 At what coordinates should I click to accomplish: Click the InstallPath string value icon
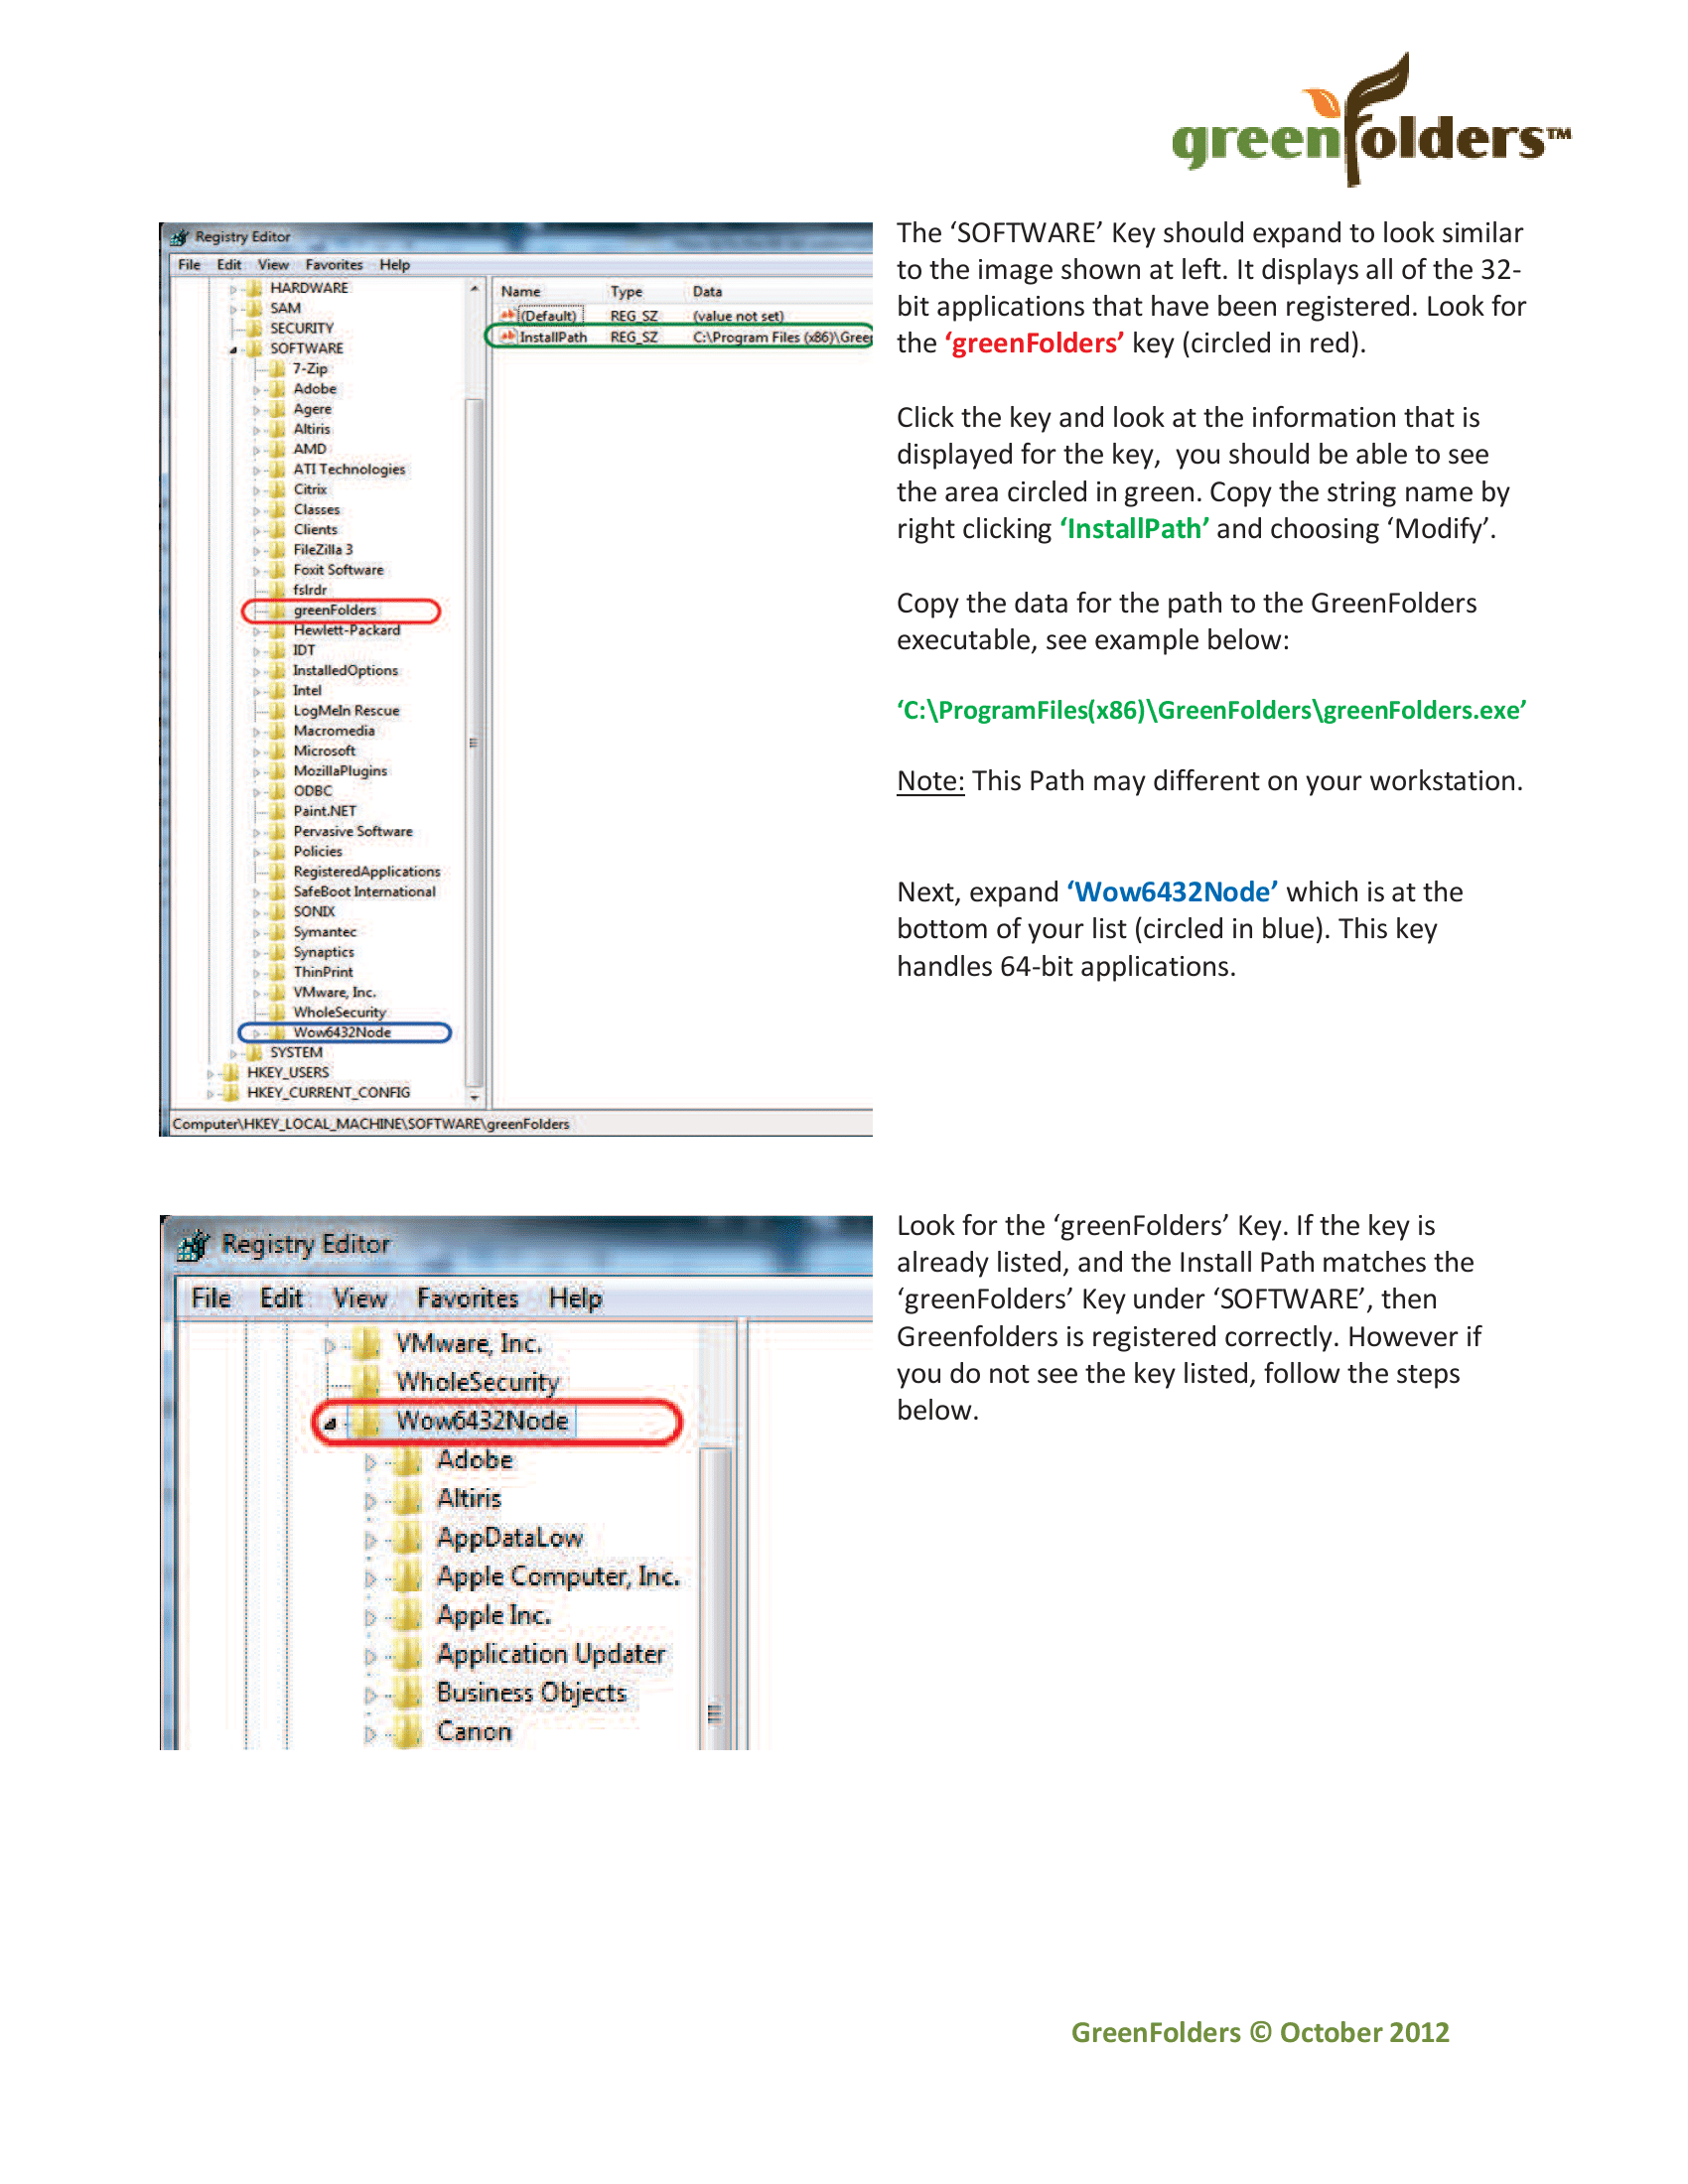pyautogui.click(x=508, y=337)
